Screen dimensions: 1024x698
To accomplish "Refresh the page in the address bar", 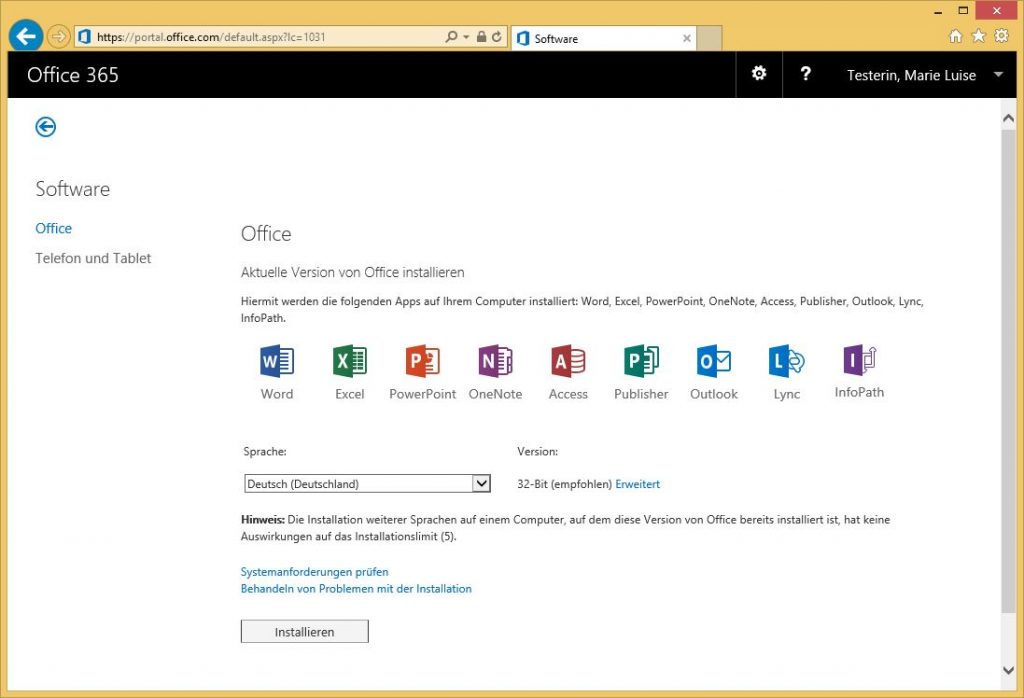I will pos(496,37).
